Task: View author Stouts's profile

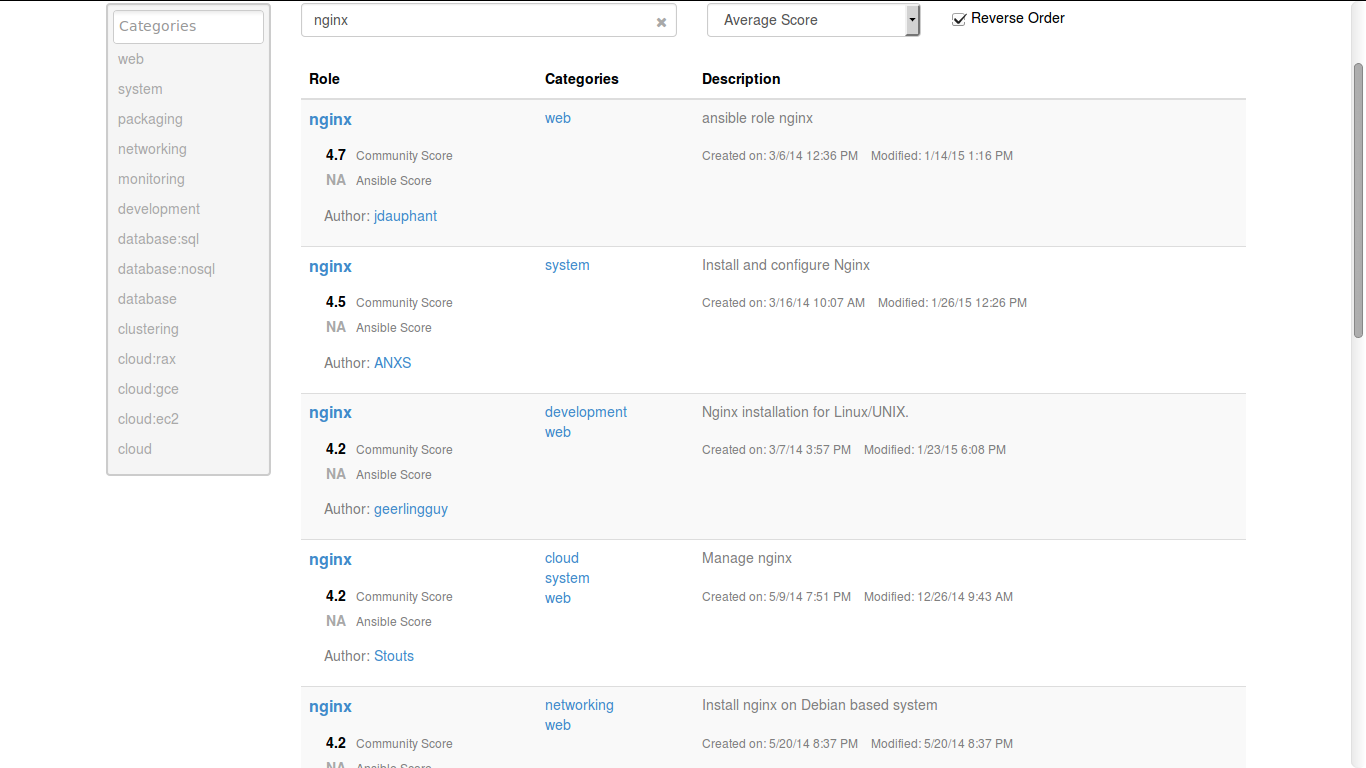Action: [x=394, y=656]
